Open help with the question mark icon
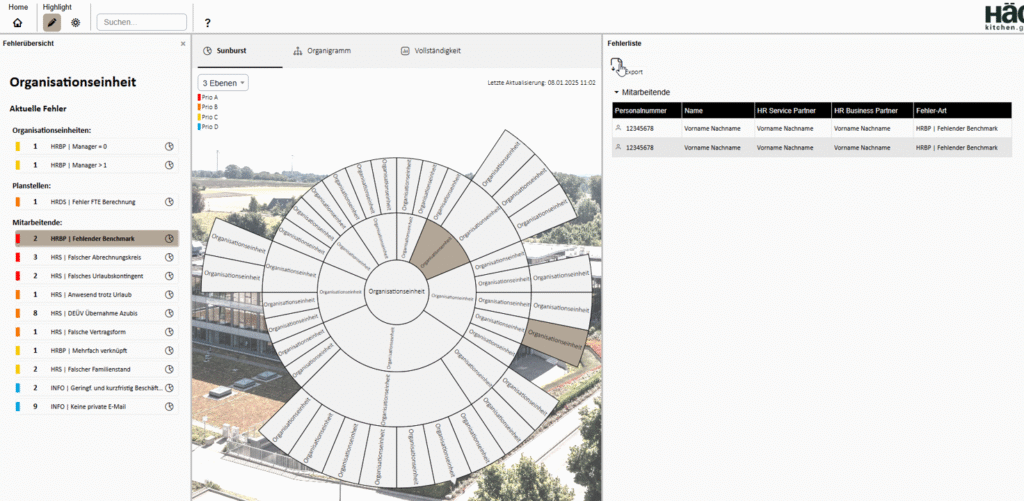1024x501 pixels. pyautogui.click(x=207, y=22)
